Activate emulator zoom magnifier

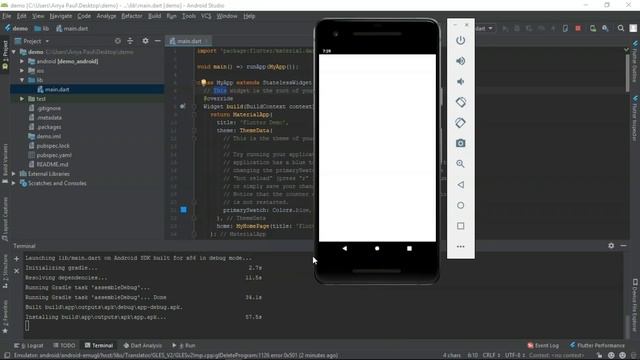460,164
